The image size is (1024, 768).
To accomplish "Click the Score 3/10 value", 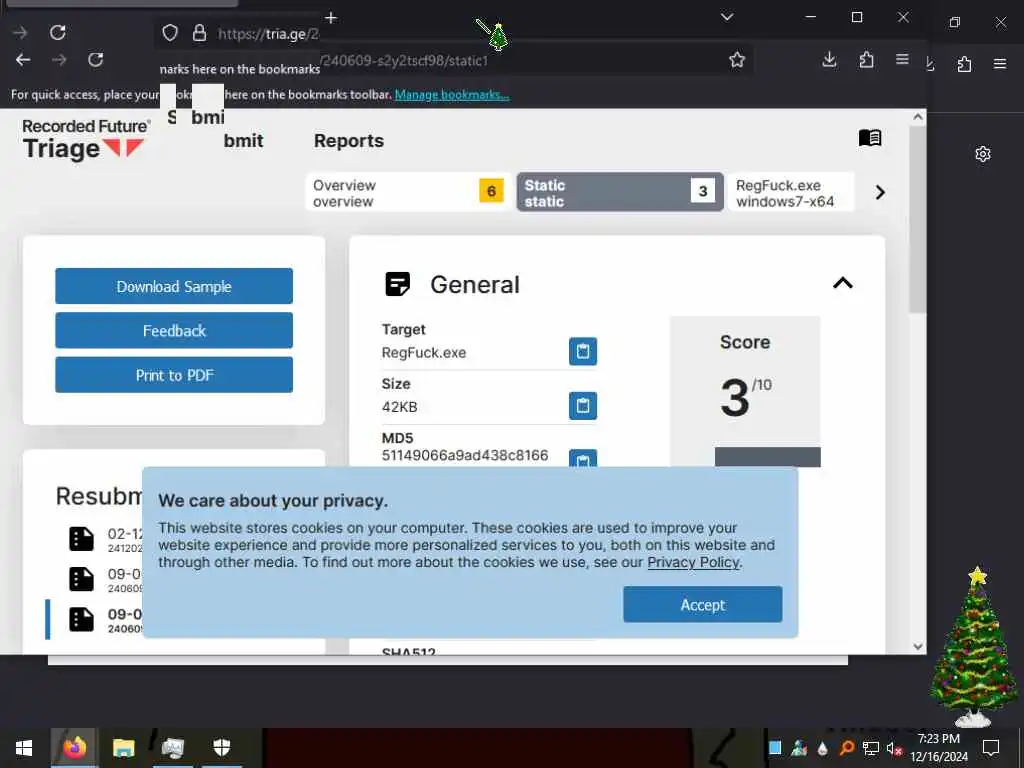I will [x=745, y=396].
